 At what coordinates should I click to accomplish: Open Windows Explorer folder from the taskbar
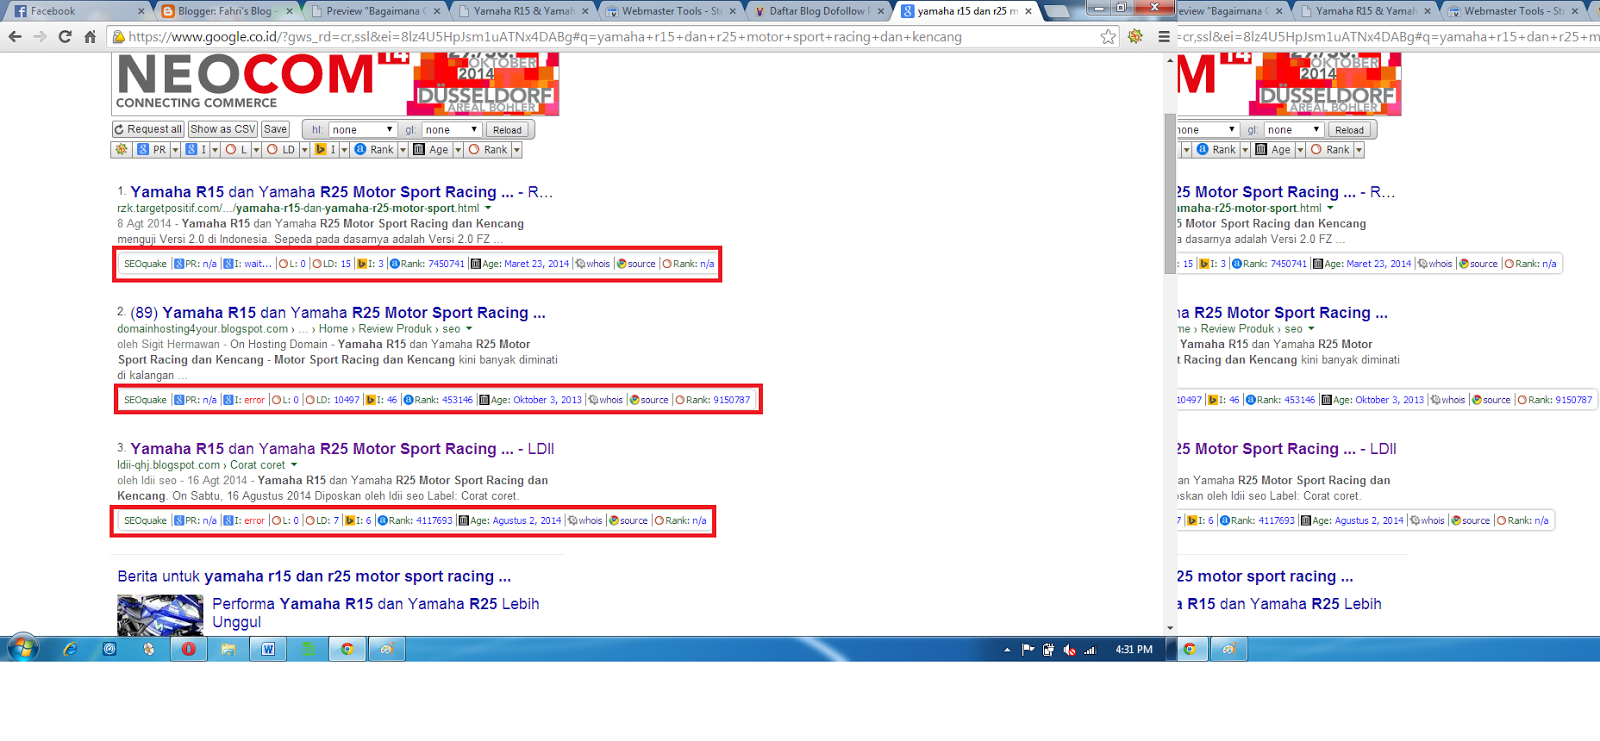(x=228, y=649)
